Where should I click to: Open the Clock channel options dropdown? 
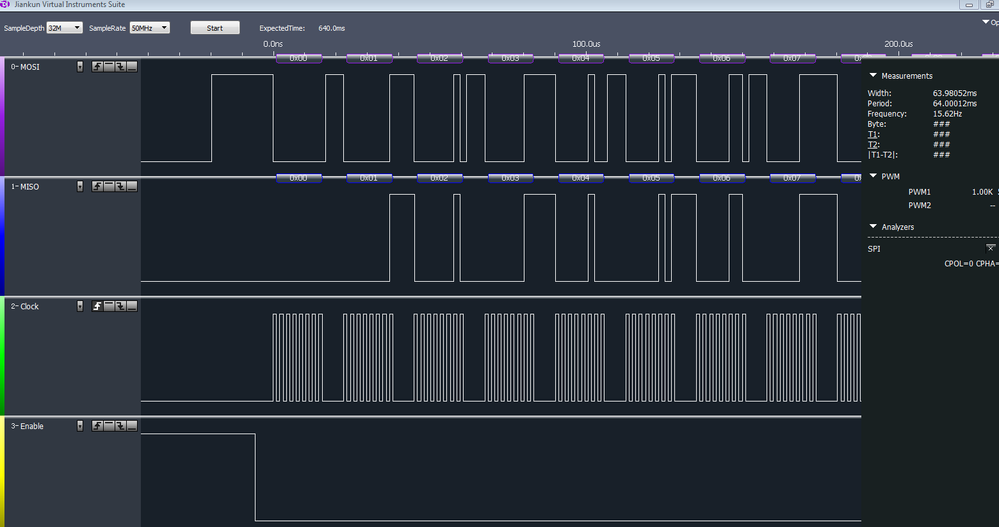point(80,306)
